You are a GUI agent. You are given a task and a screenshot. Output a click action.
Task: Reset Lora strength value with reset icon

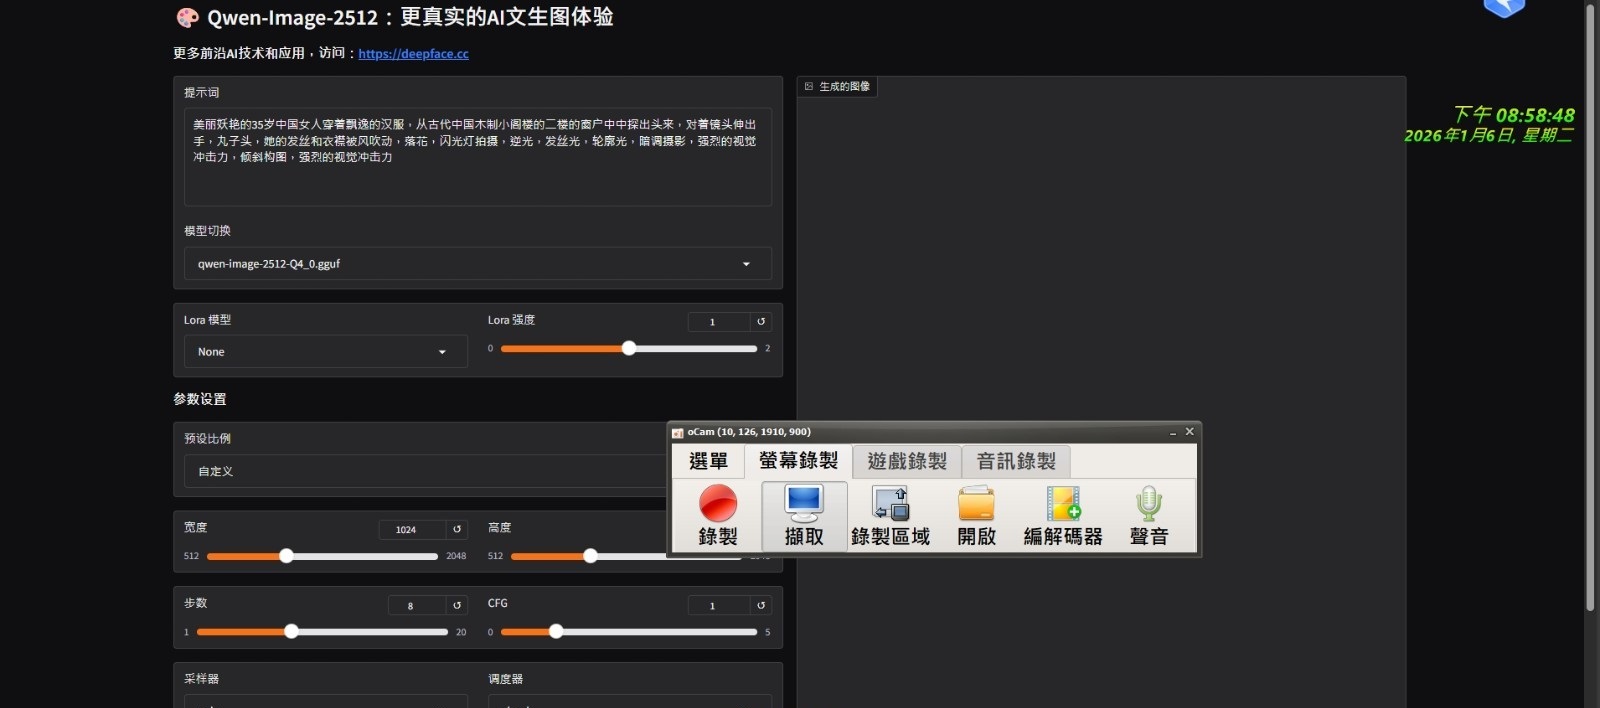pyautogui.click(x=761, y=322)
